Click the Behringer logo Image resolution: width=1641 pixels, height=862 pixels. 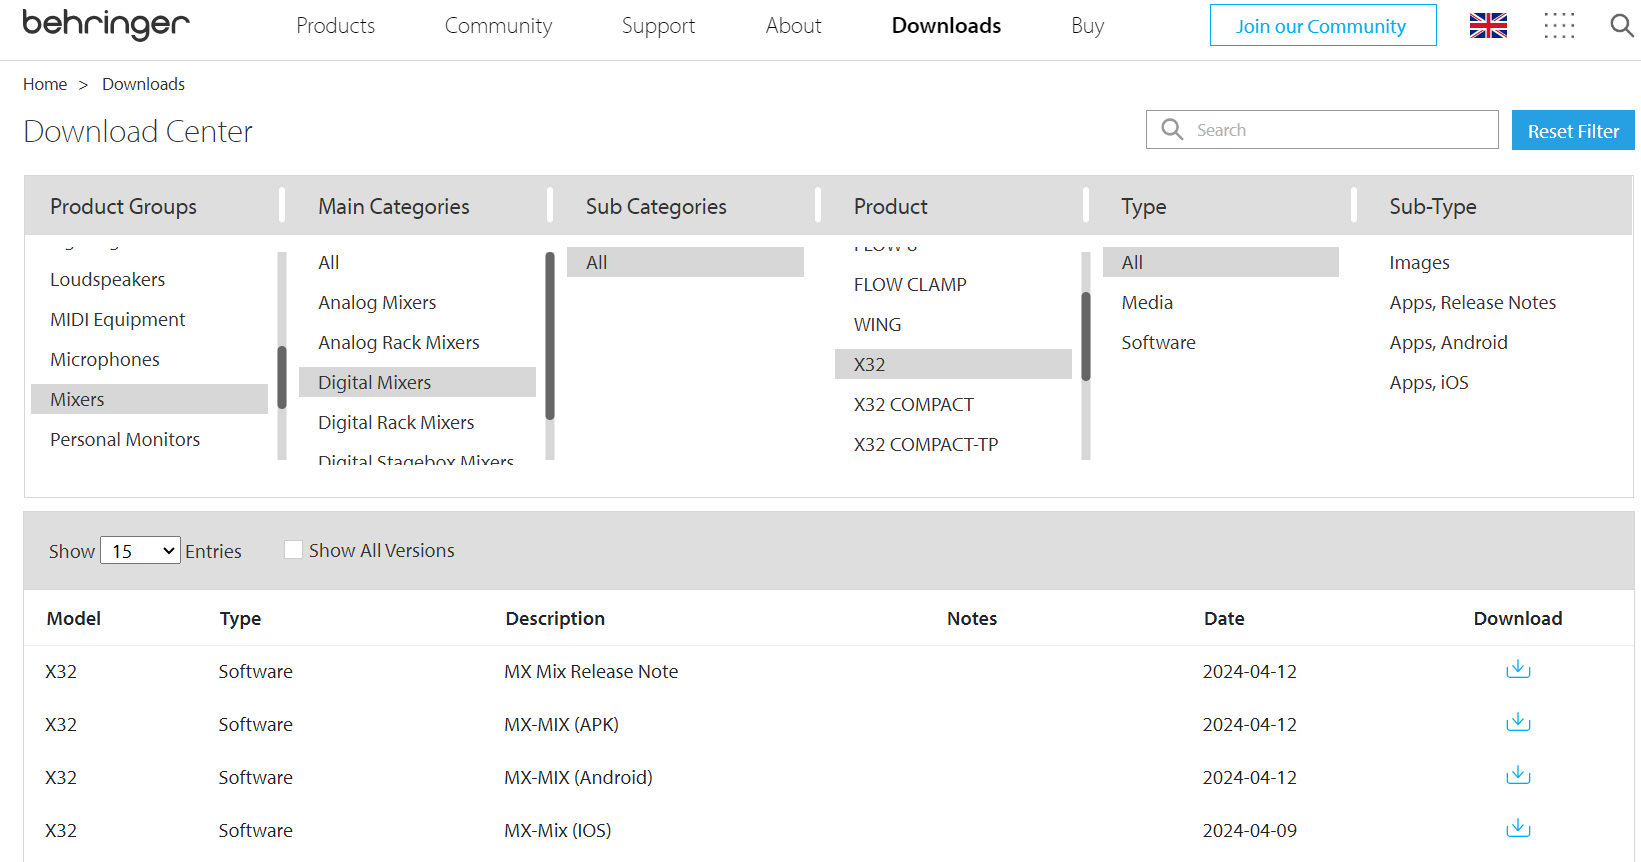[106, 24]
